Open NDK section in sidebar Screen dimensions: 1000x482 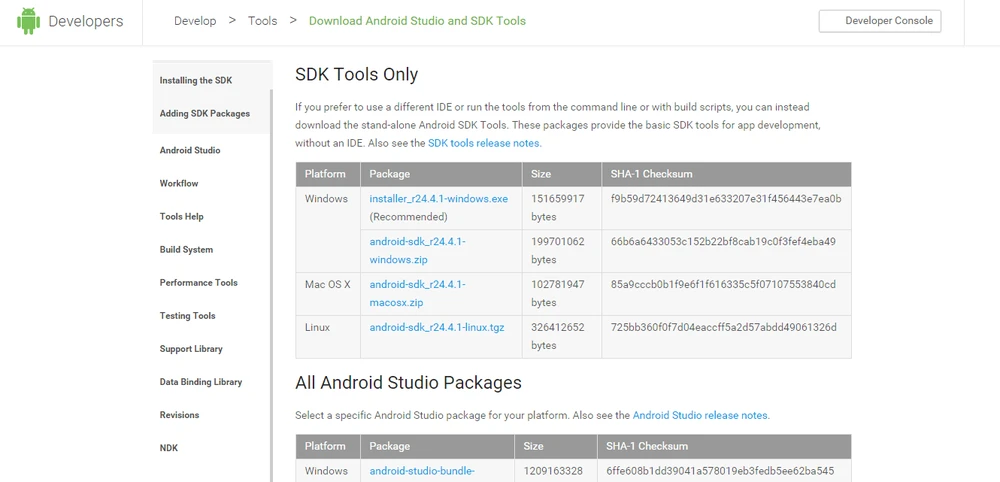[x=169, y=448]
